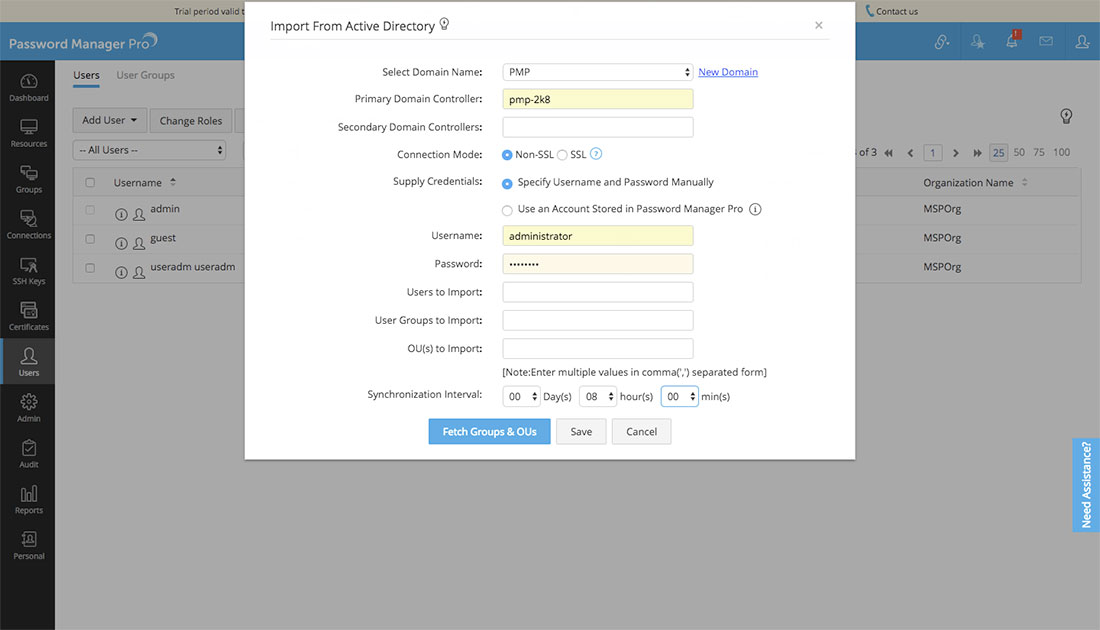
Task: Open the Audit section icon
Action: point(29,451)
